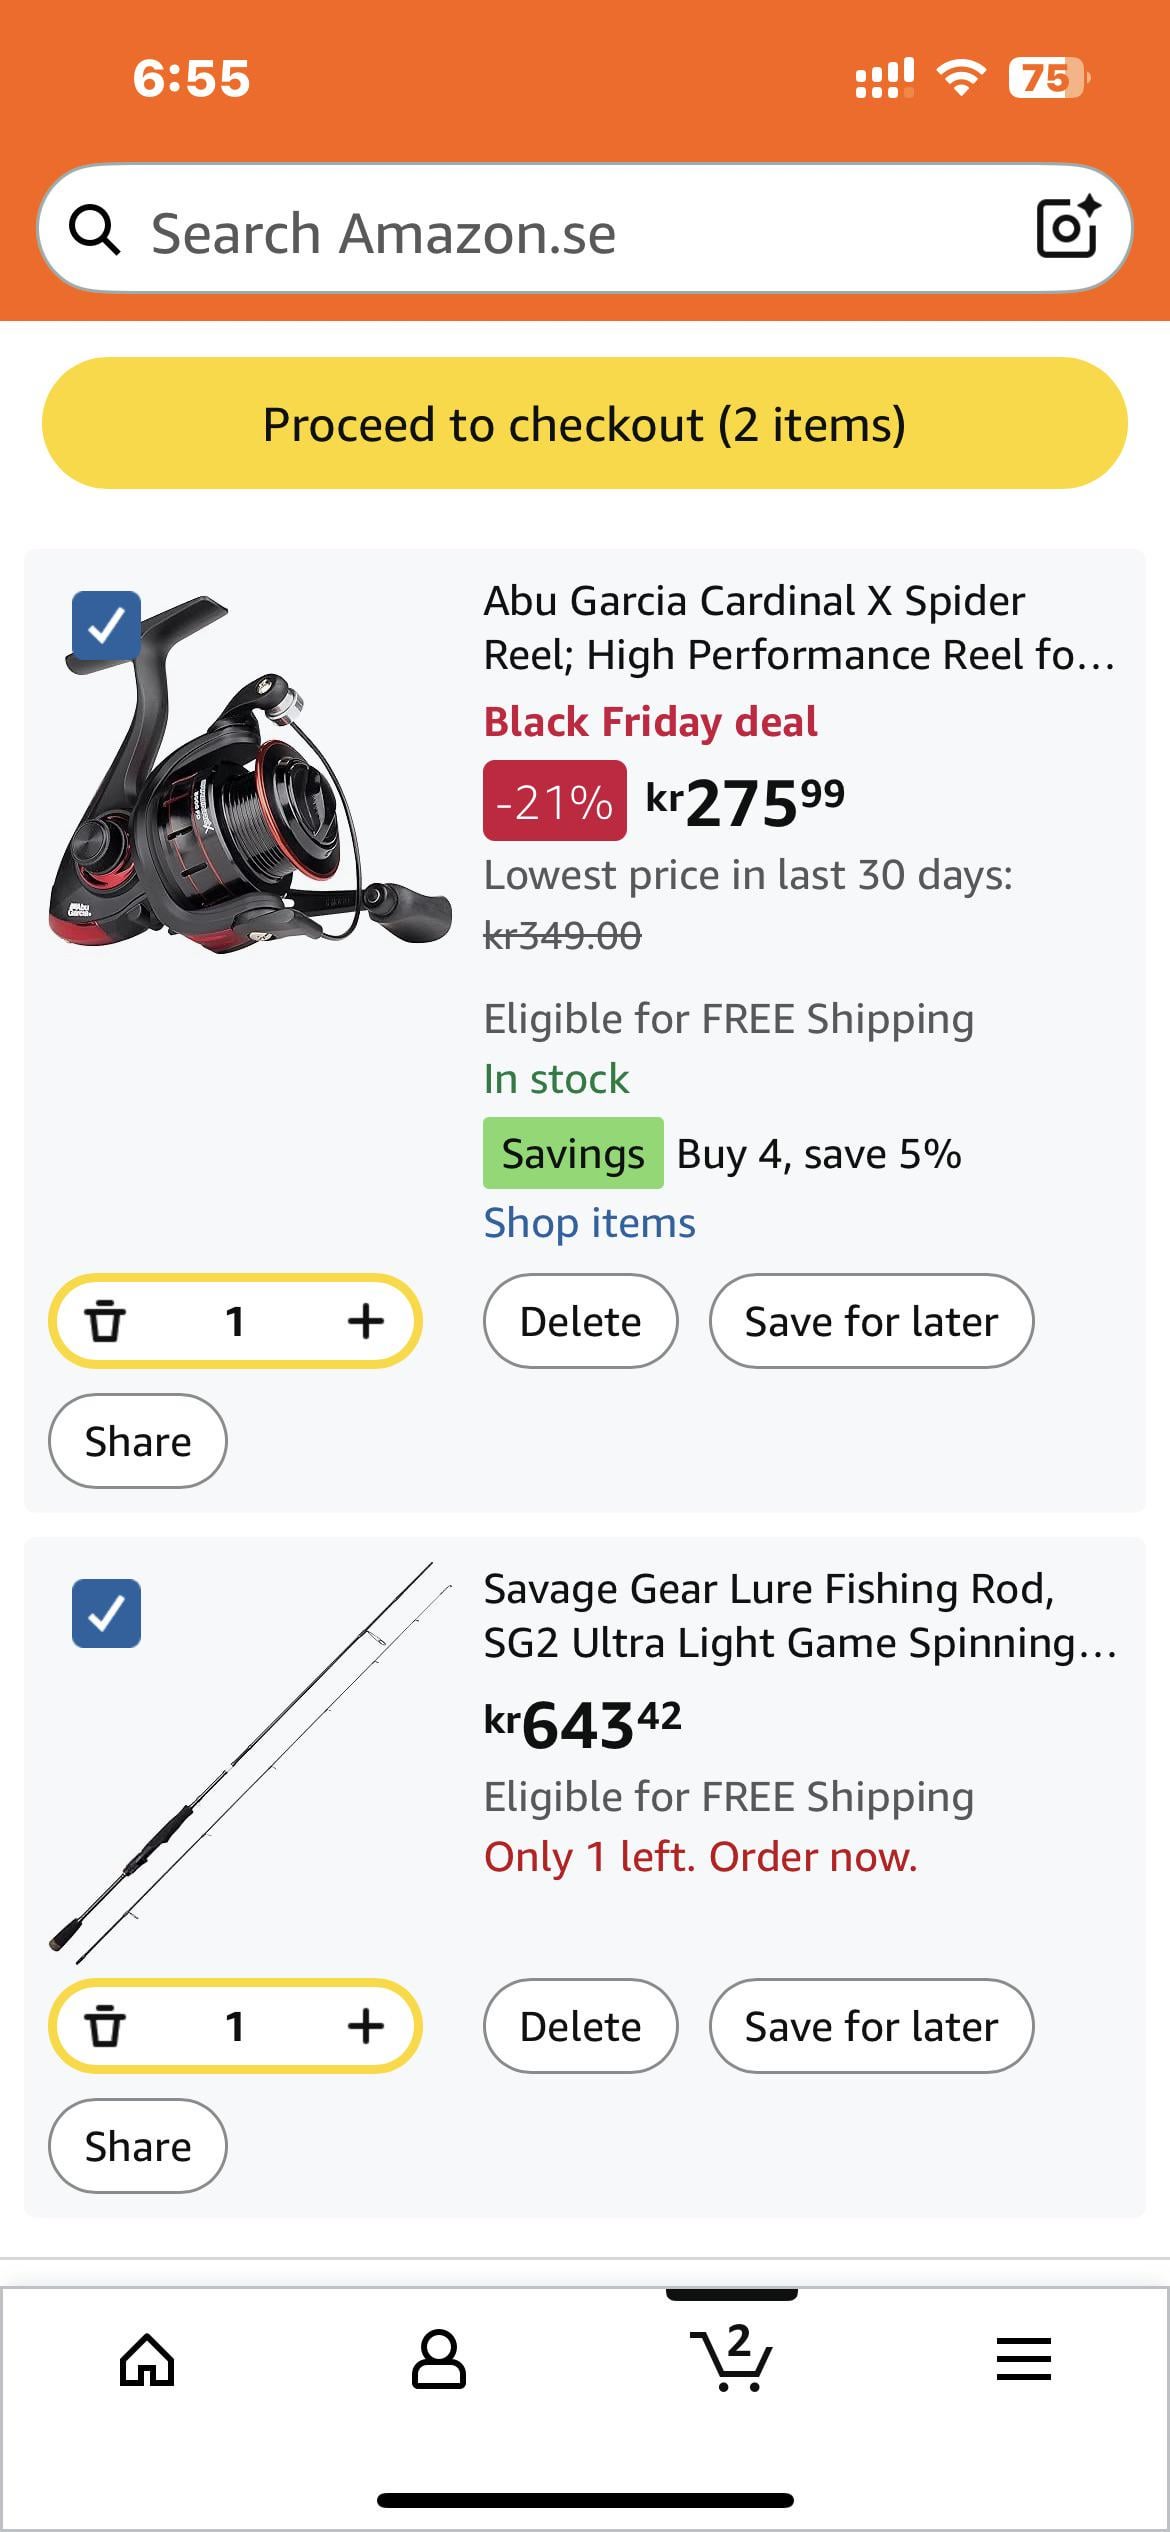The image size is (1170, 2532).
Task: Uncheck the Abu Garcia reel checkbox
Action: point(106,625)
